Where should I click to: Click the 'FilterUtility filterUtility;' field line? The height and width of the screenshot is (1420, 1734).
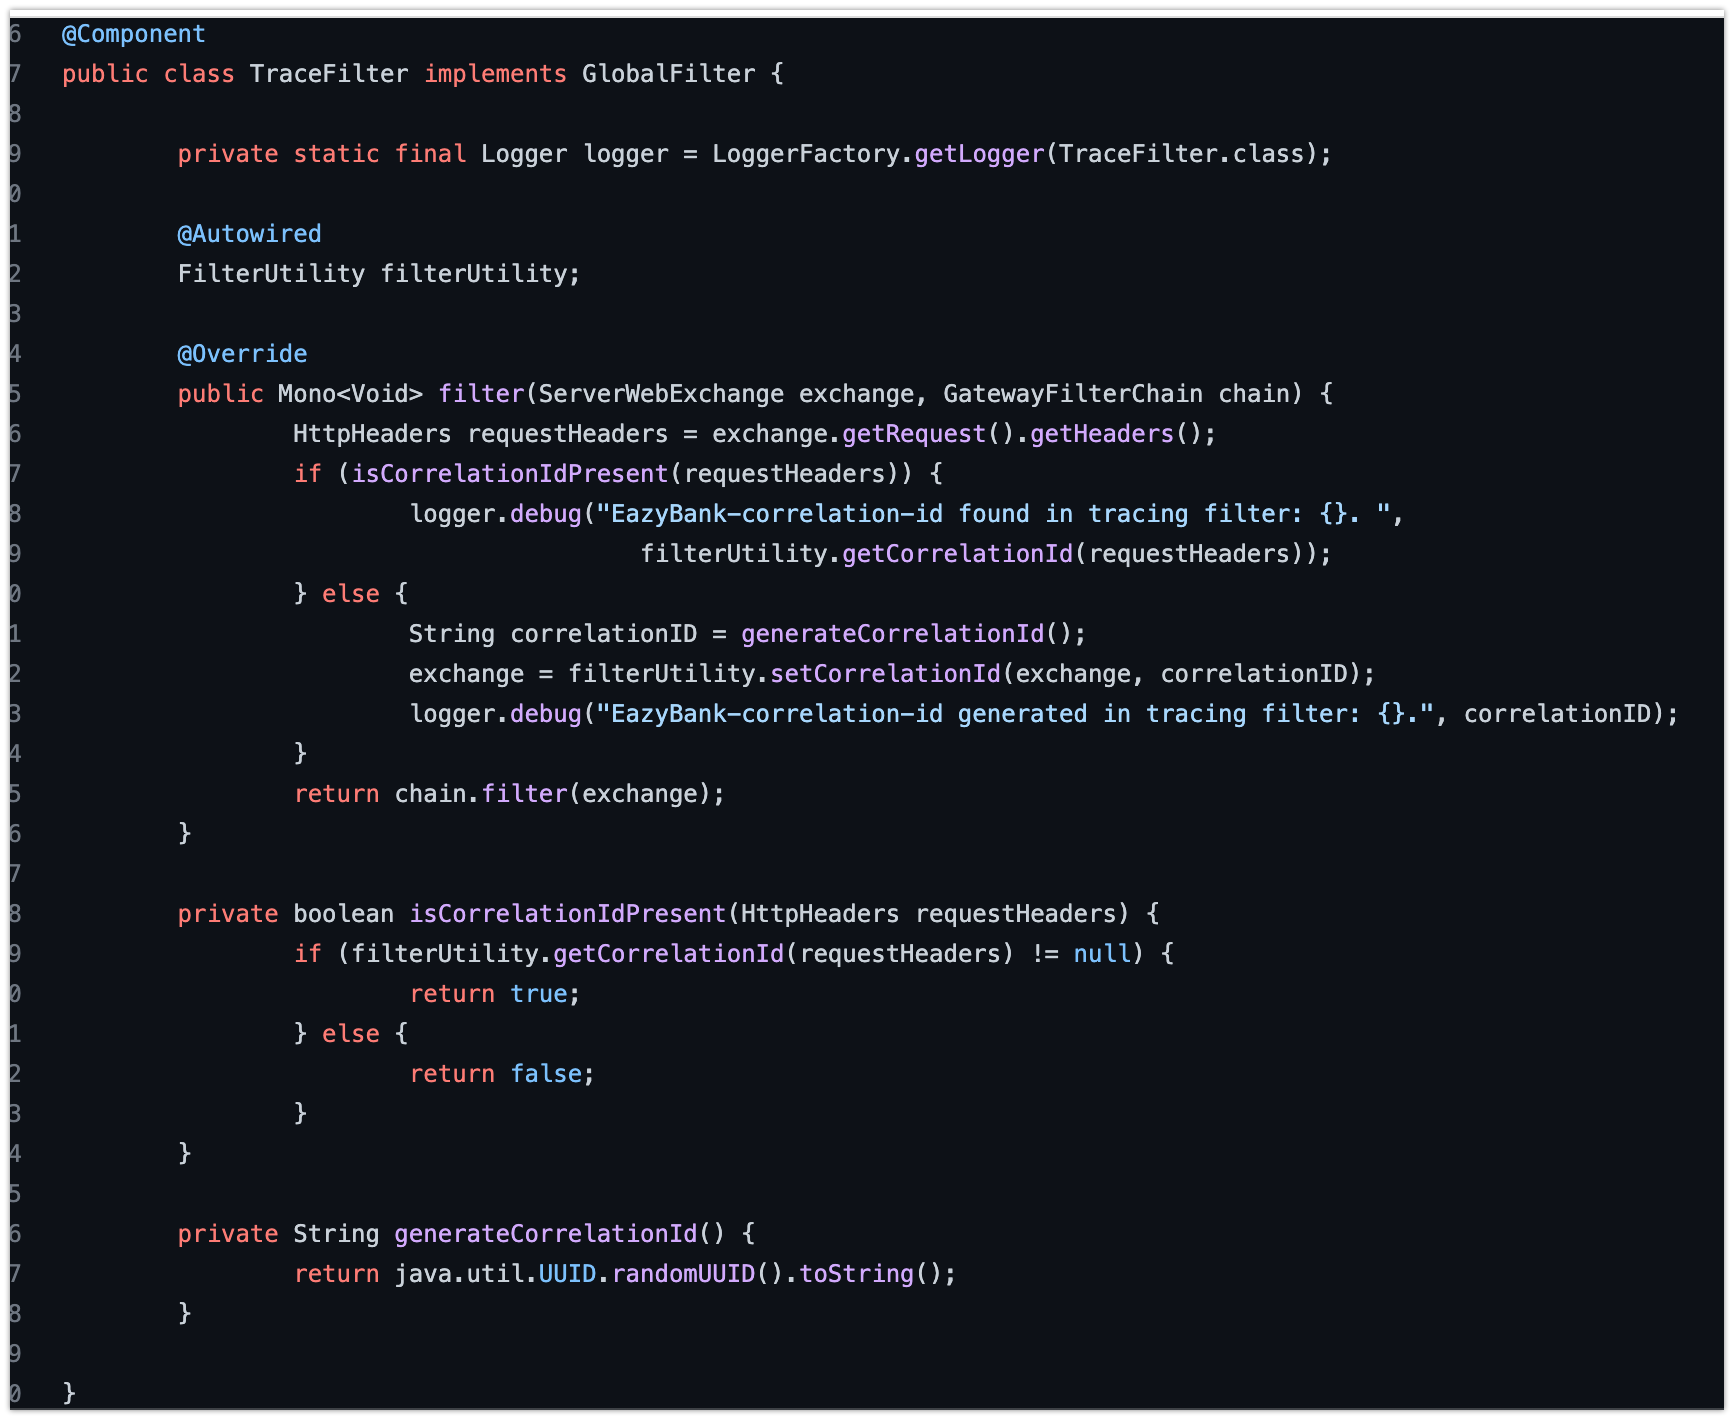(379, 274)
